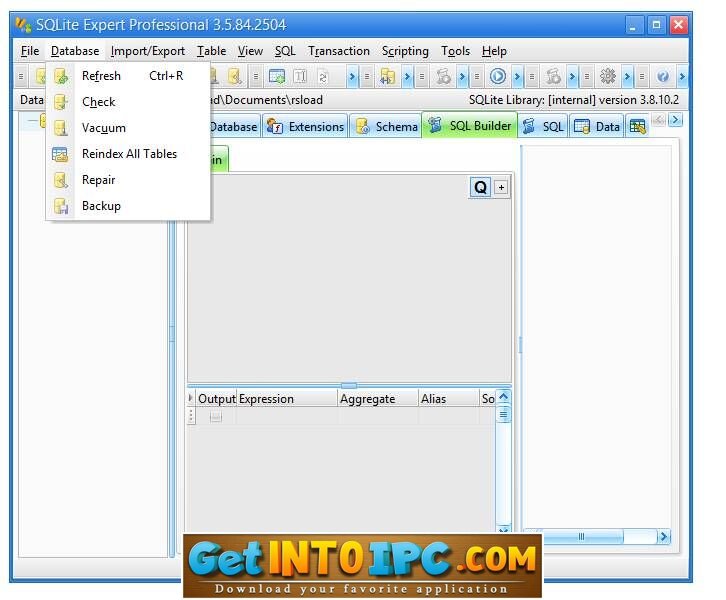Open the Help menu
The width and height of the screenshot is (726, 600).
point(494,51)
